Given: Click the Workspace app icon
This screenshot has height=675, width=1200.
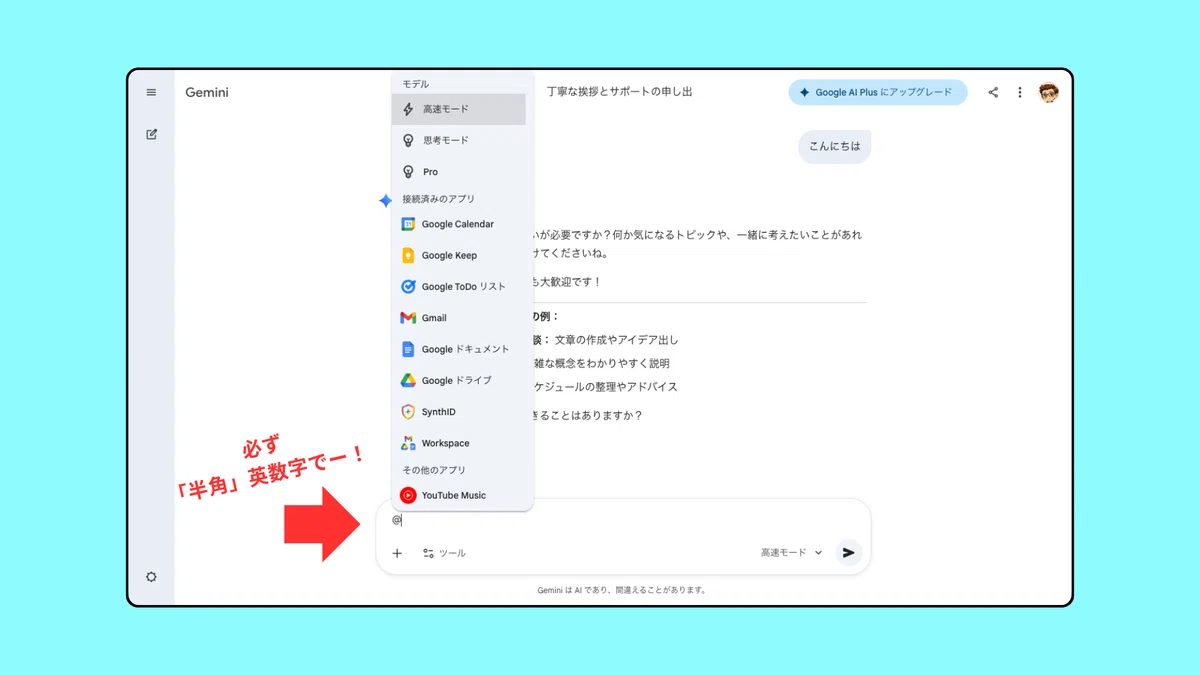Looking at the screenshot, I should (408, 443).
